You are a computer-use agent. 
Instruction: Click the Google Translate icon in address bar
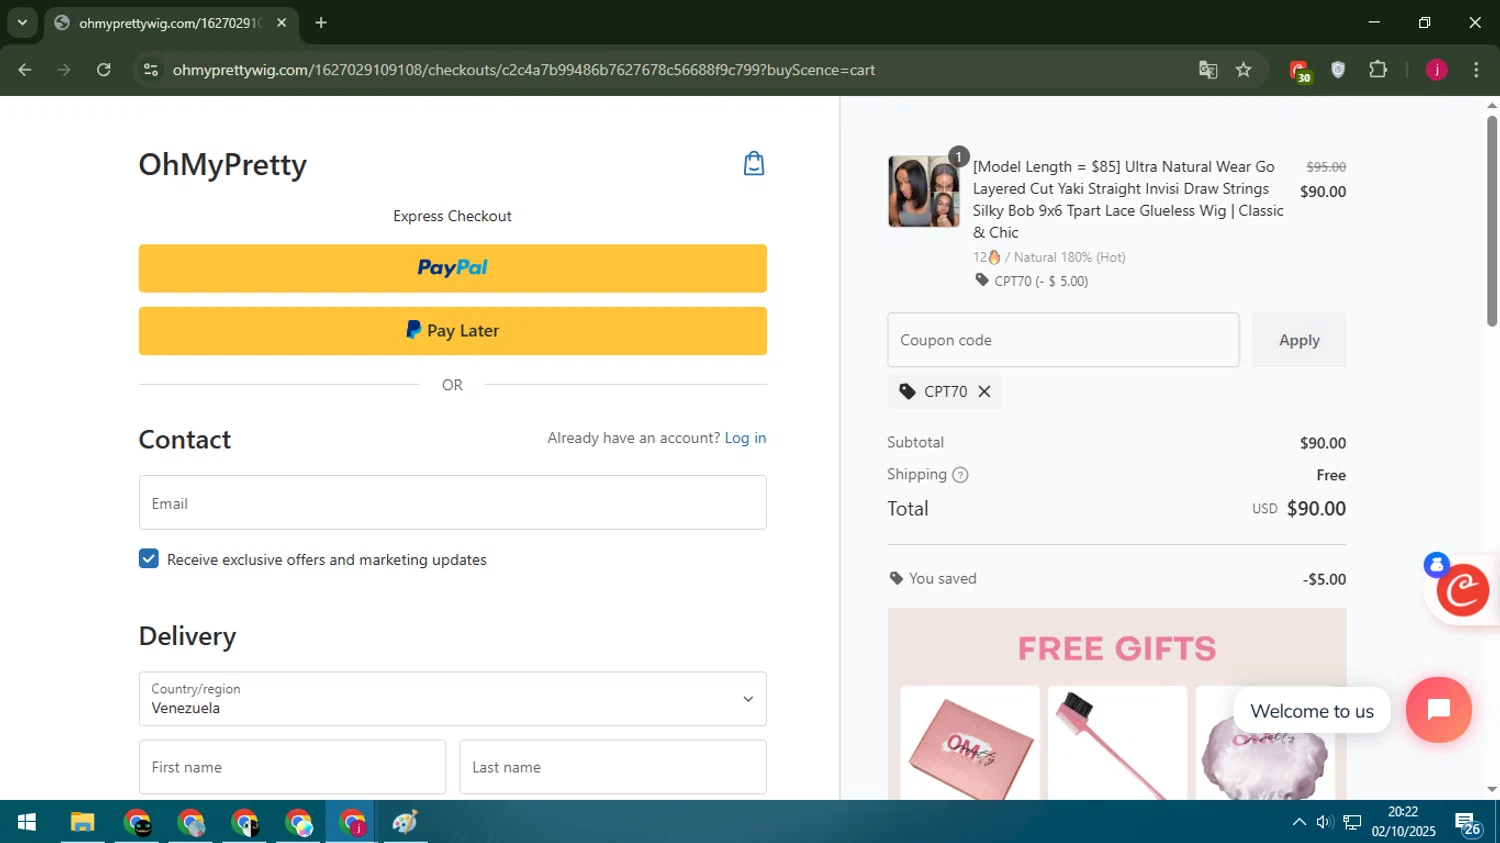[1208, 70]
